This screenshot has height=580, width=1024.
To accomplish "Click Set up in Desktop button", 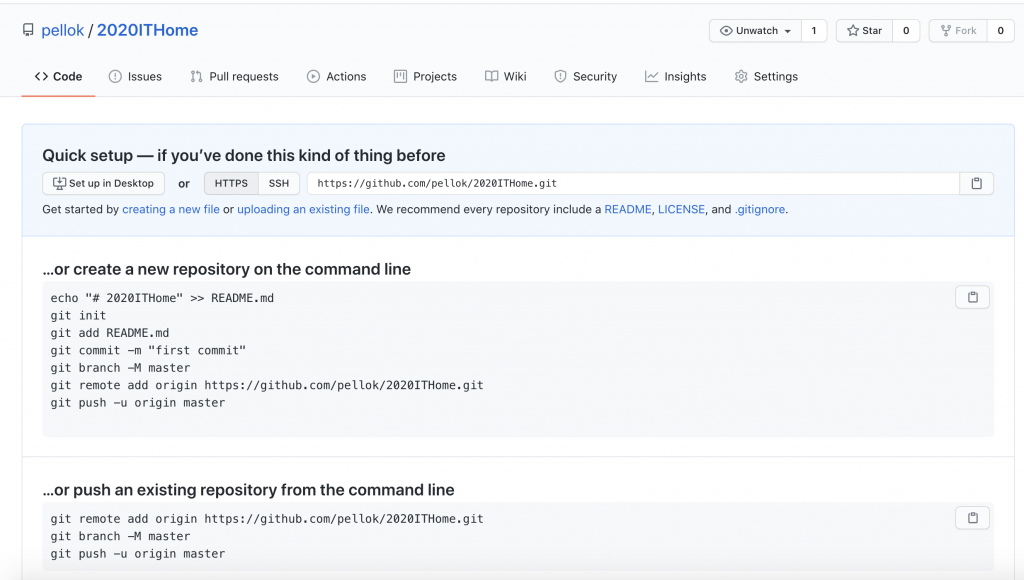I will 104,183.
